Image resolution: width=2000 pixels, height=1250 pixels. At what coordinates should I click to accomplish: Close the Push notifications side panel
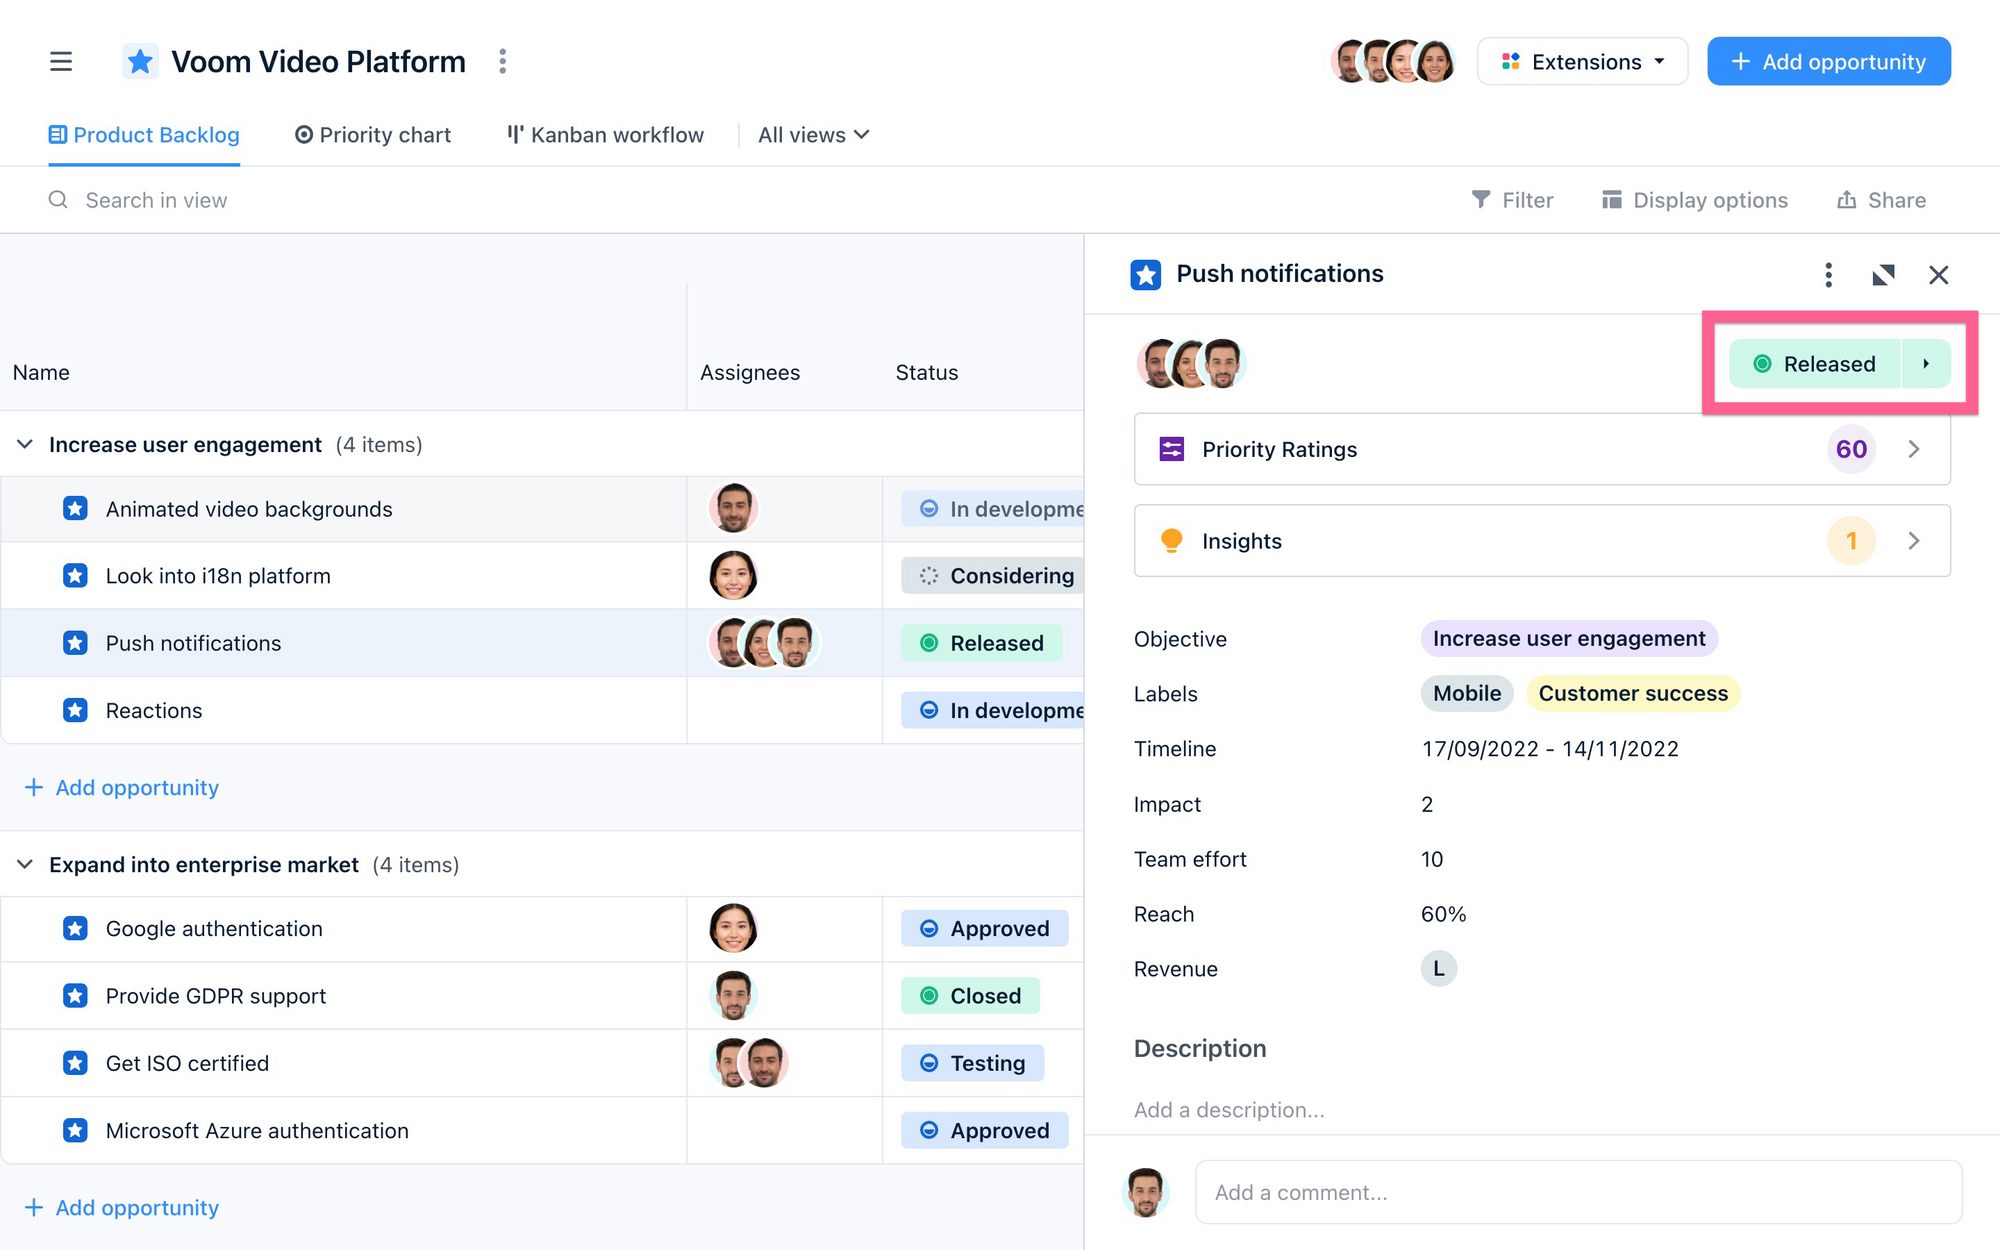point(1938,275)
